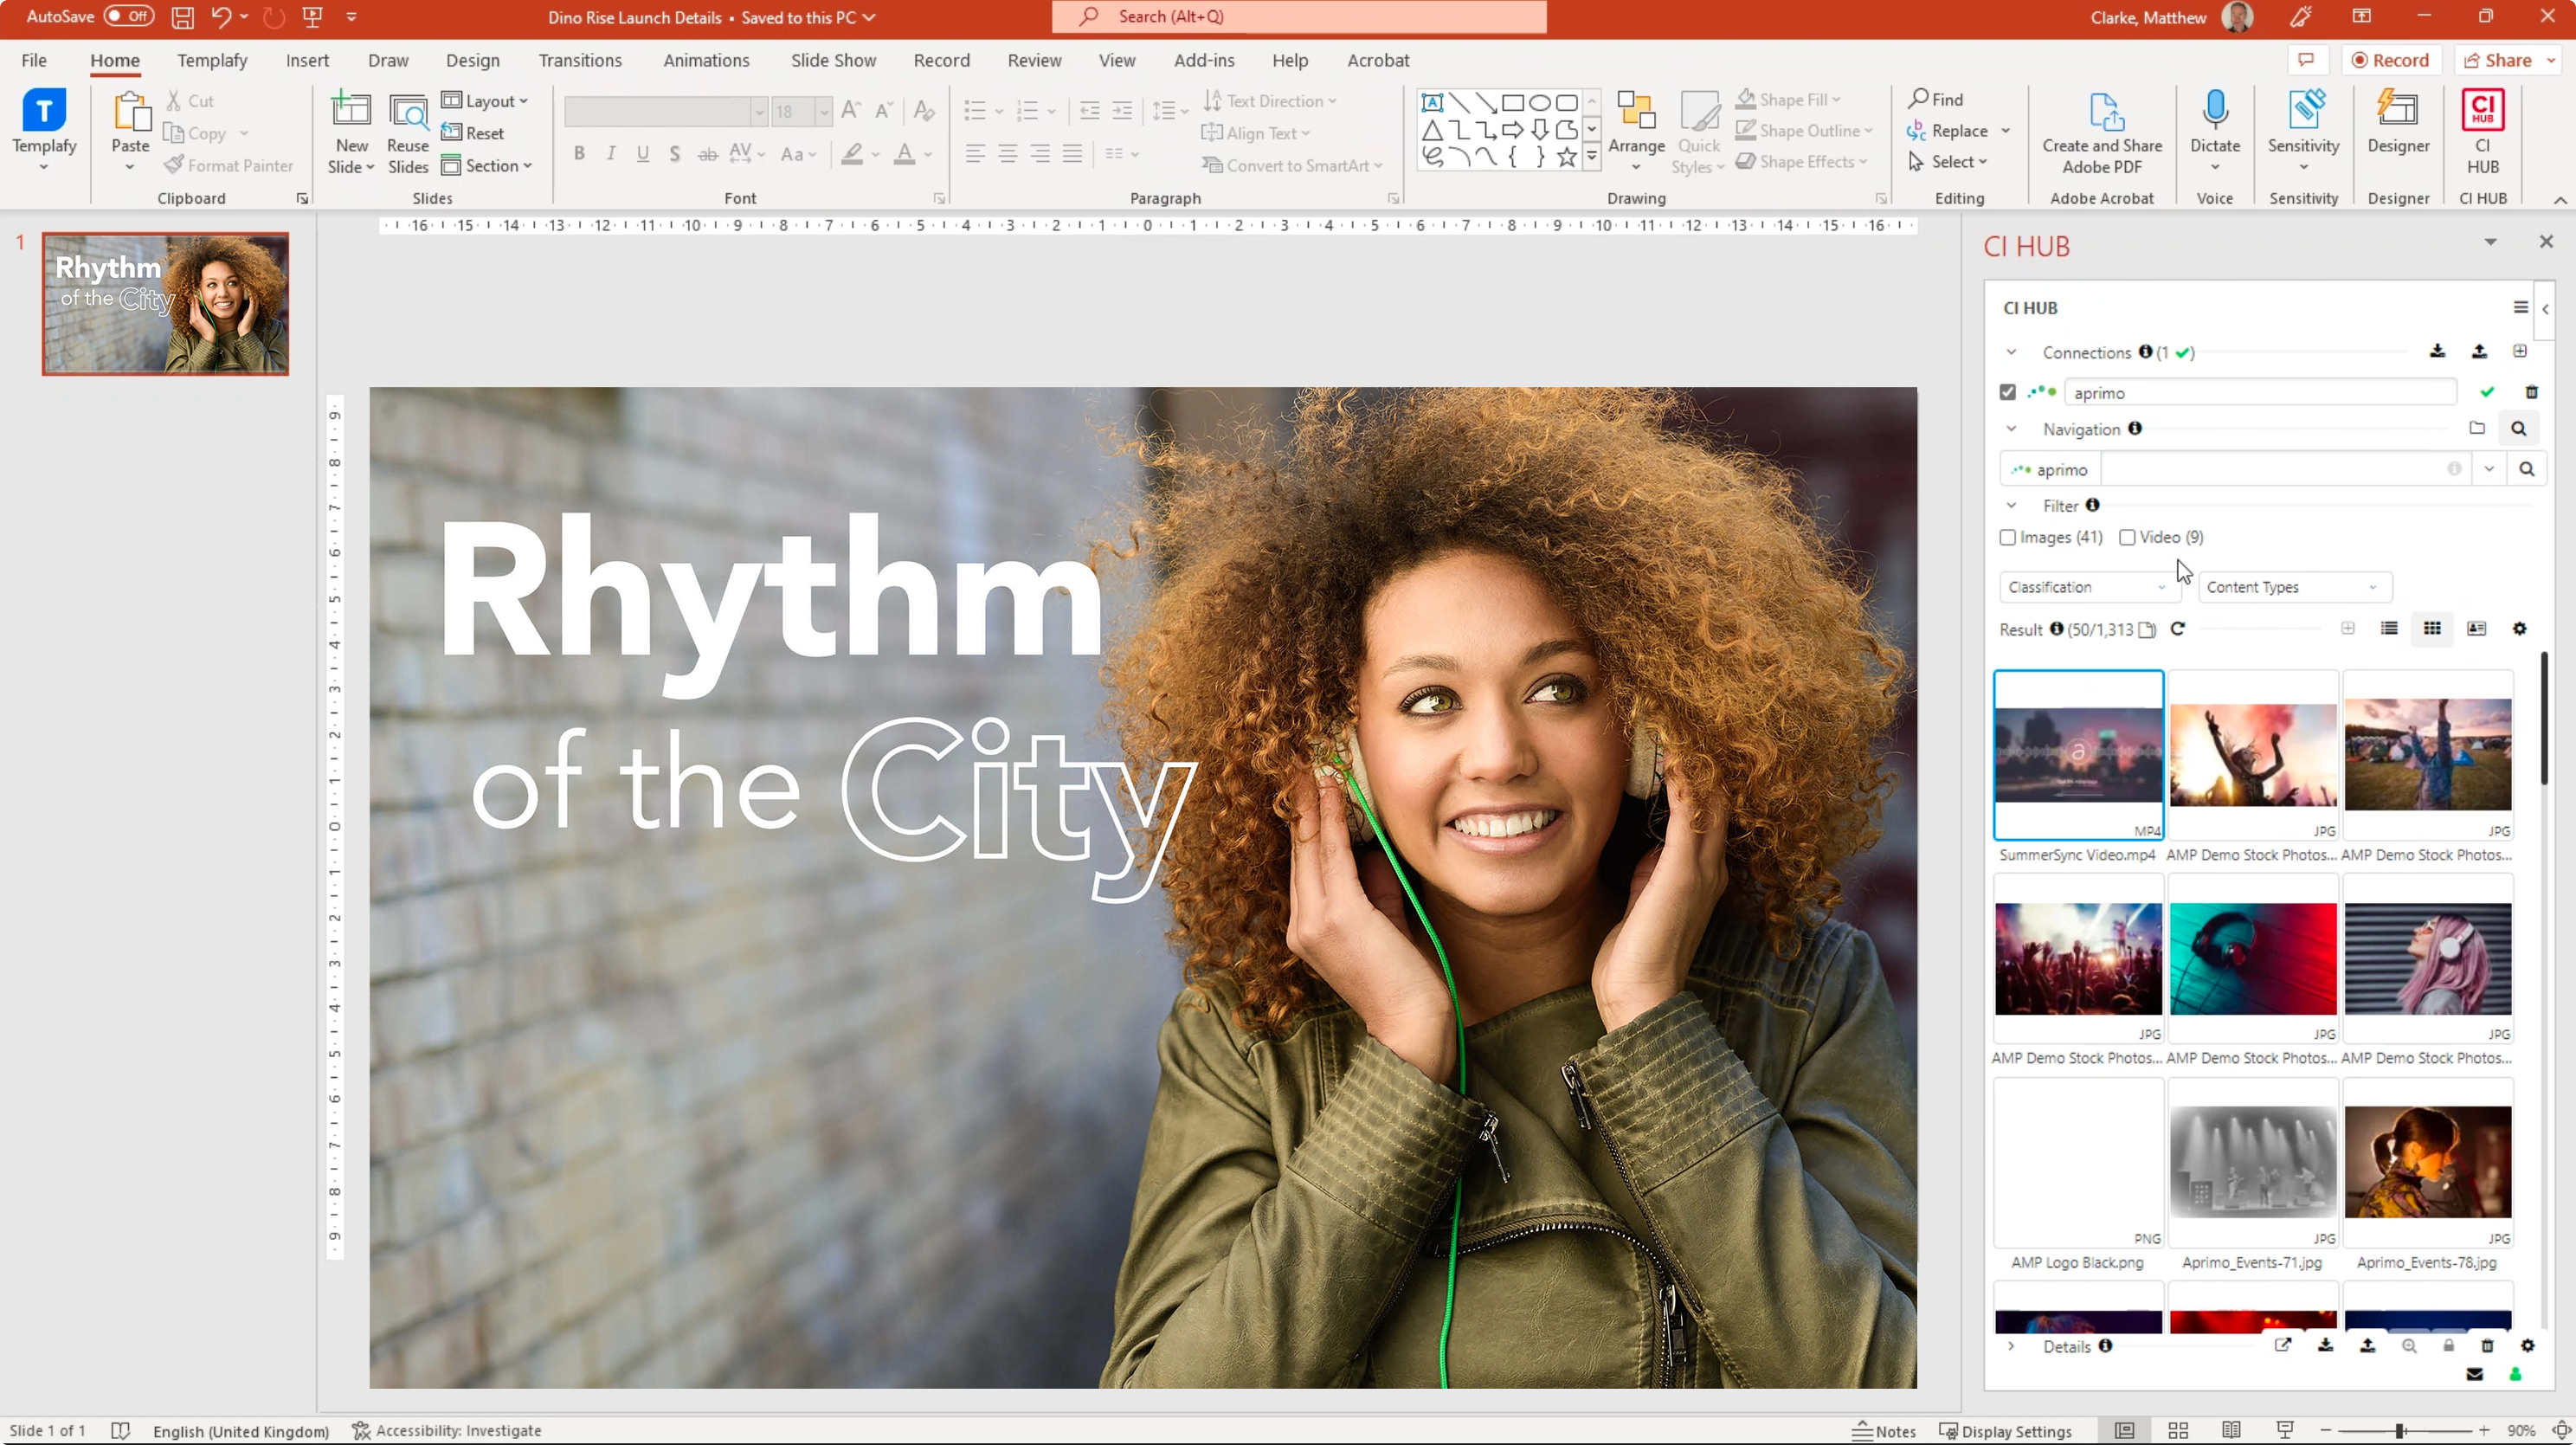
Task: Switch CI HUB results to list view
Action: click(2389, 628)
